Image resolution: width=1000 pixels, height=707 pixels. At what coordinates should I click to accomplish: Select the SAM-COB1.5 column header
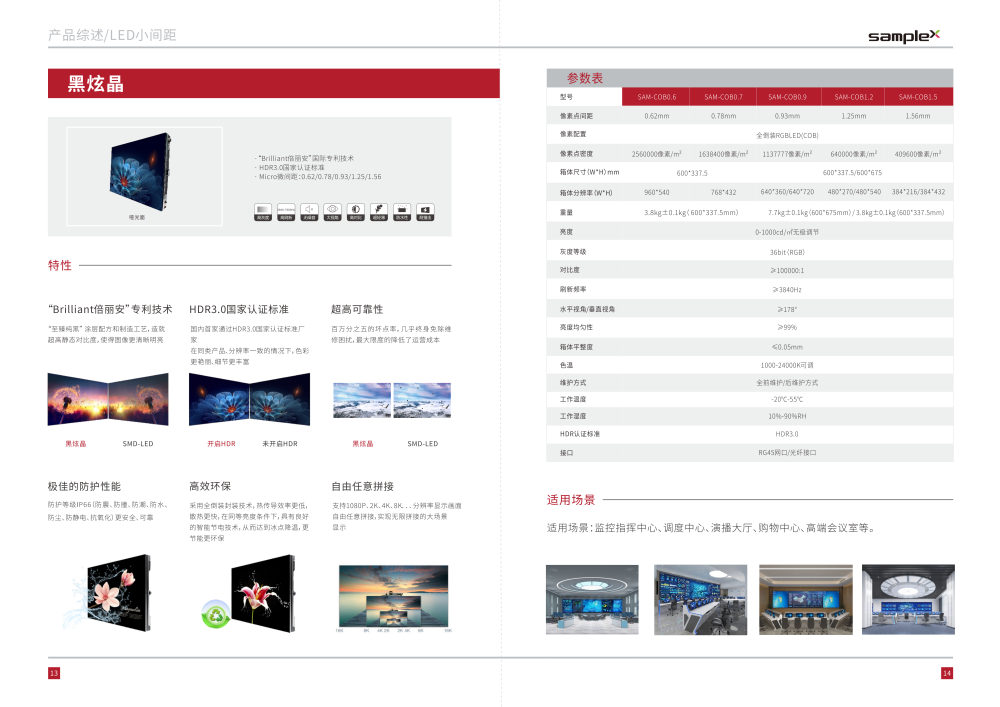(918, 97)
